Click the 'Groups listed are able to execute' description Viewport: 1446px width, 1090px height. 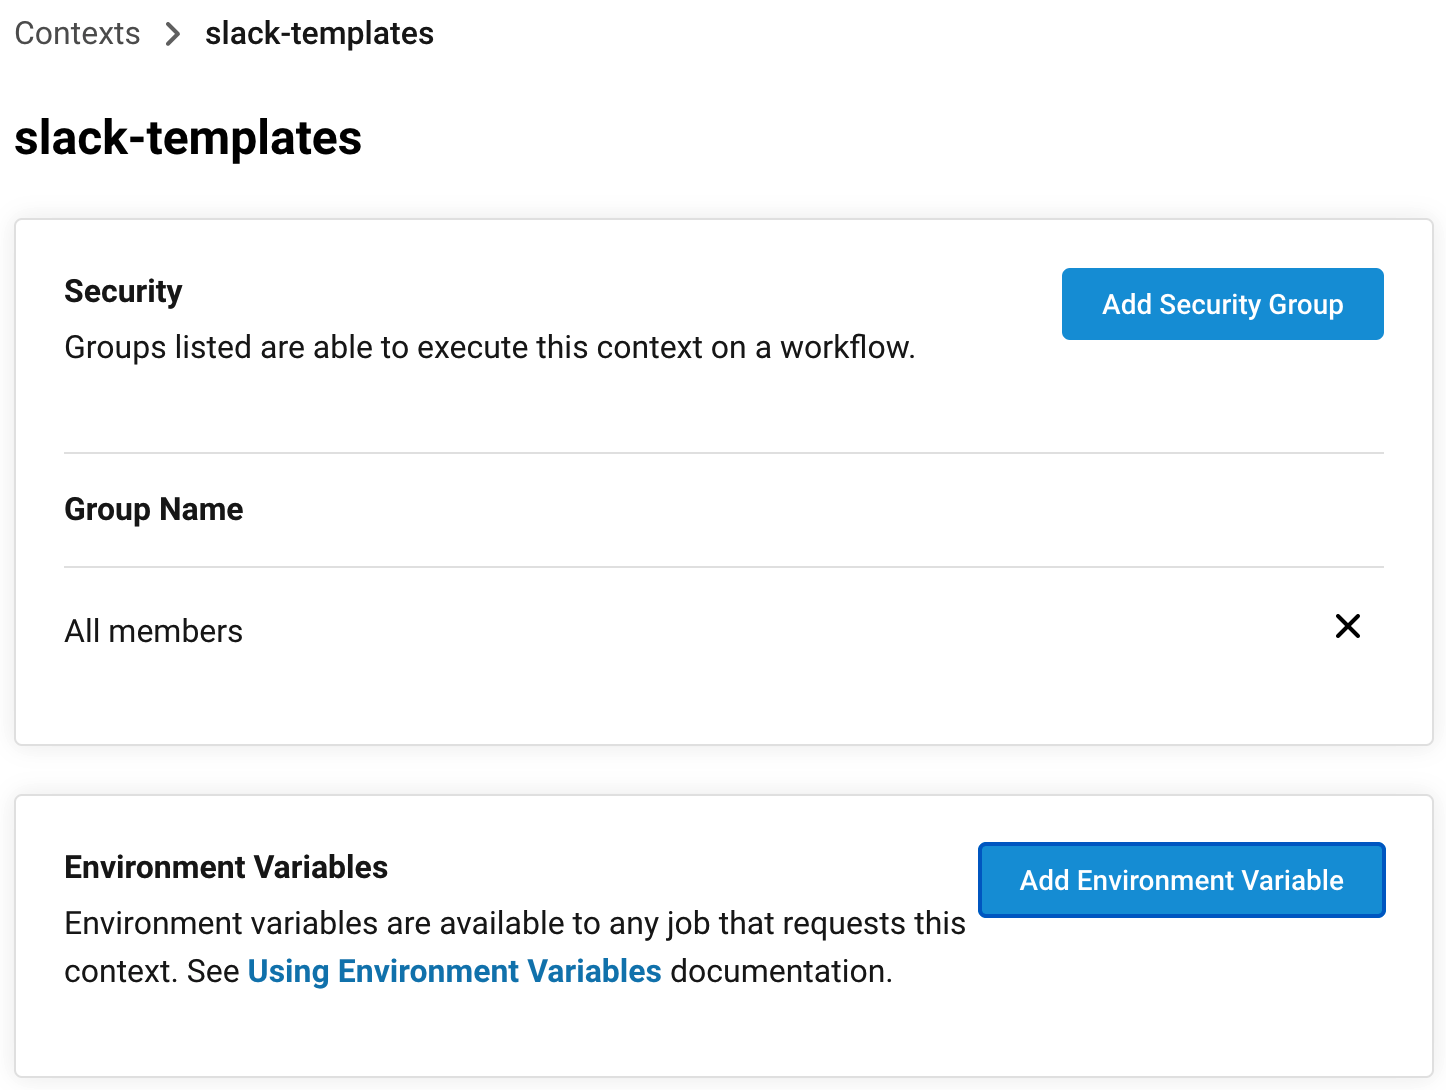pos(490,347)
